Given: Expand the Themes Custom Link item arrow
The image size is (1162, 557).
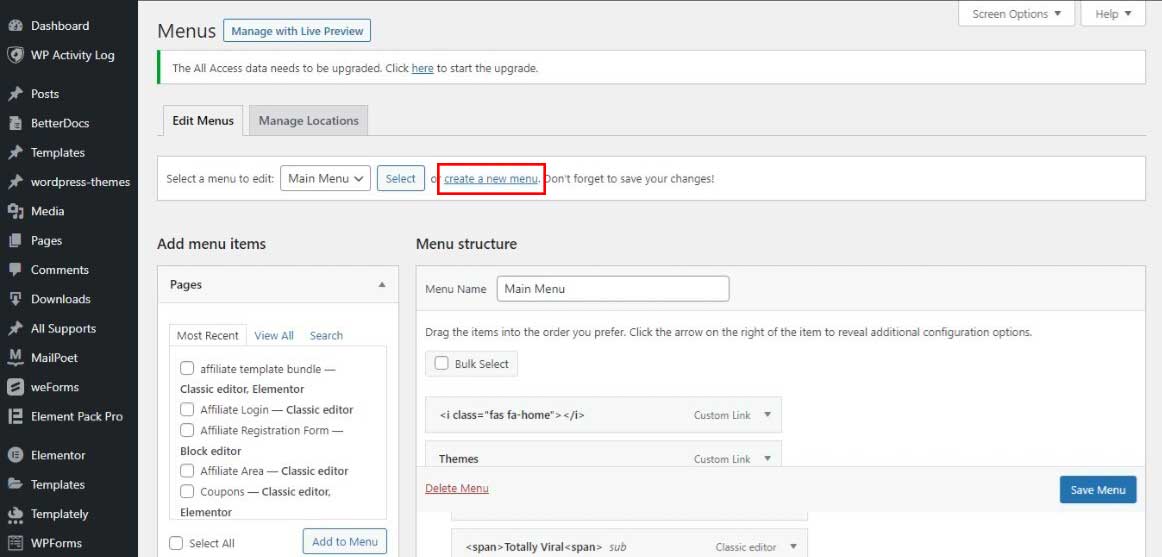Looking at the screenshot, I should tap(768, 458).
